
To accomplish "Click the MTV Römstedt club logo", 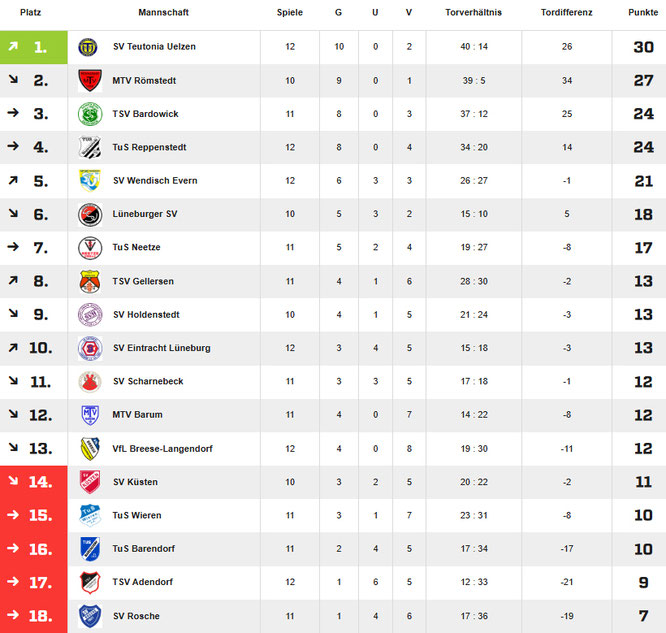I will pyautogui.click(x=90, y=81).
